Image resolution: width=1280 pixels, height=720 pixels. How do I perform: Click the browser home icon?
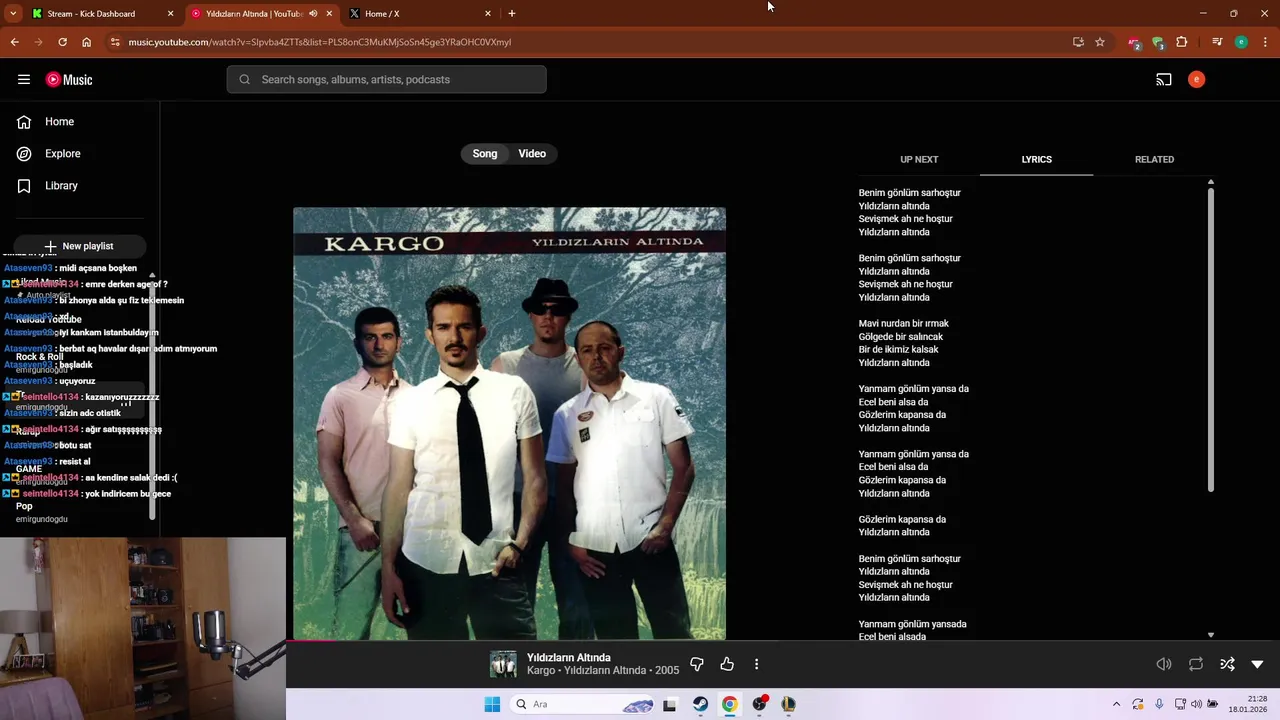pos(86,42)
